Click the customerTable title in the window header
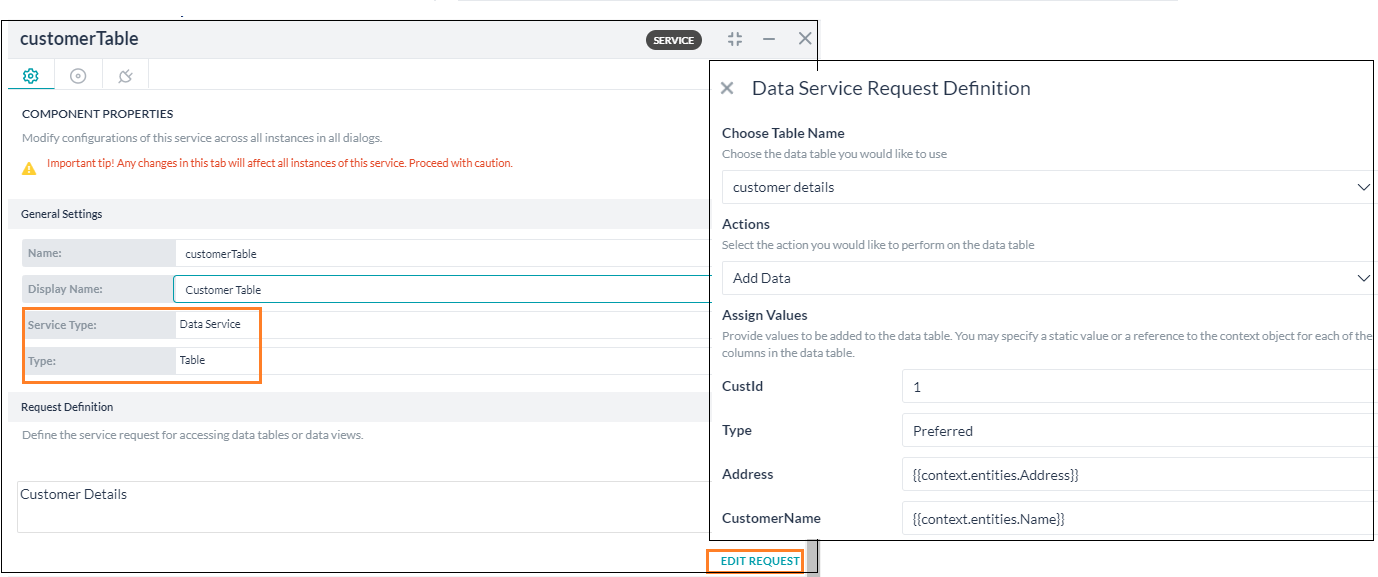The image size is (1378, 577). (78, 39)
